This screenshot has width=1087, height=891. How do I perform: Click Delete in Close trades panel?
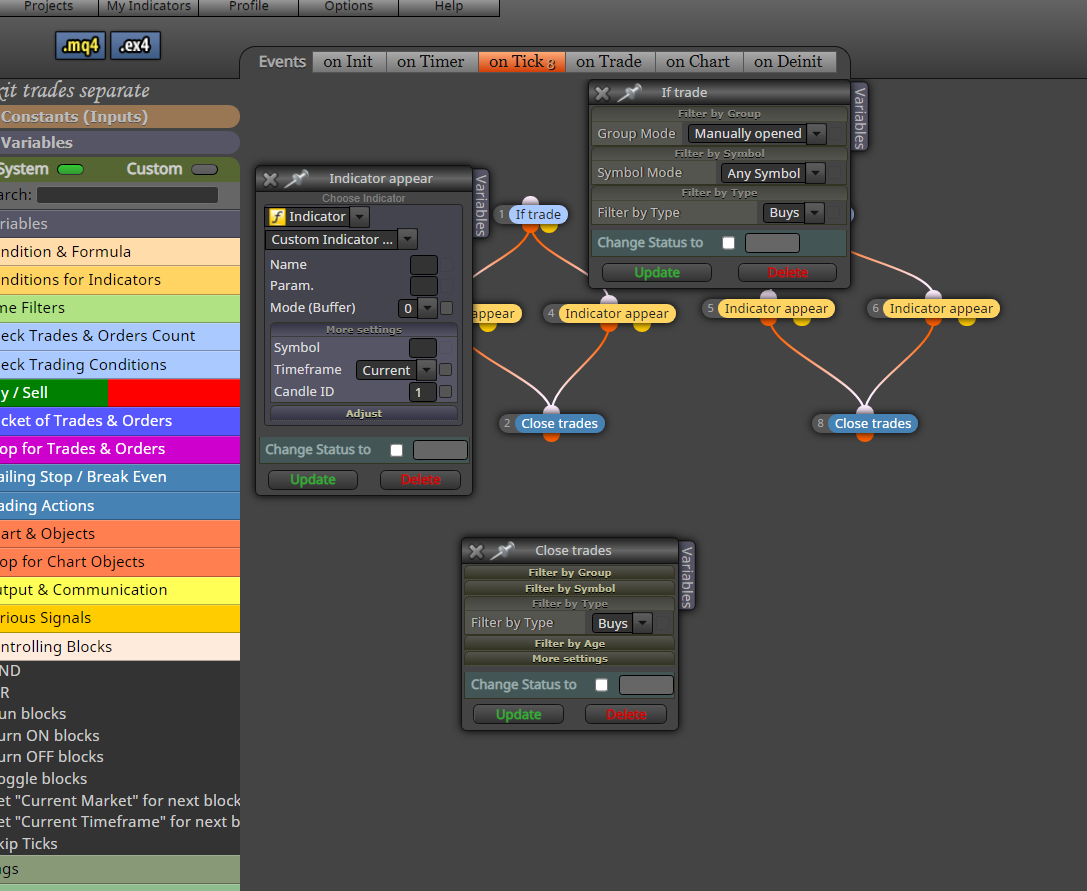click(x=626, y=714)
